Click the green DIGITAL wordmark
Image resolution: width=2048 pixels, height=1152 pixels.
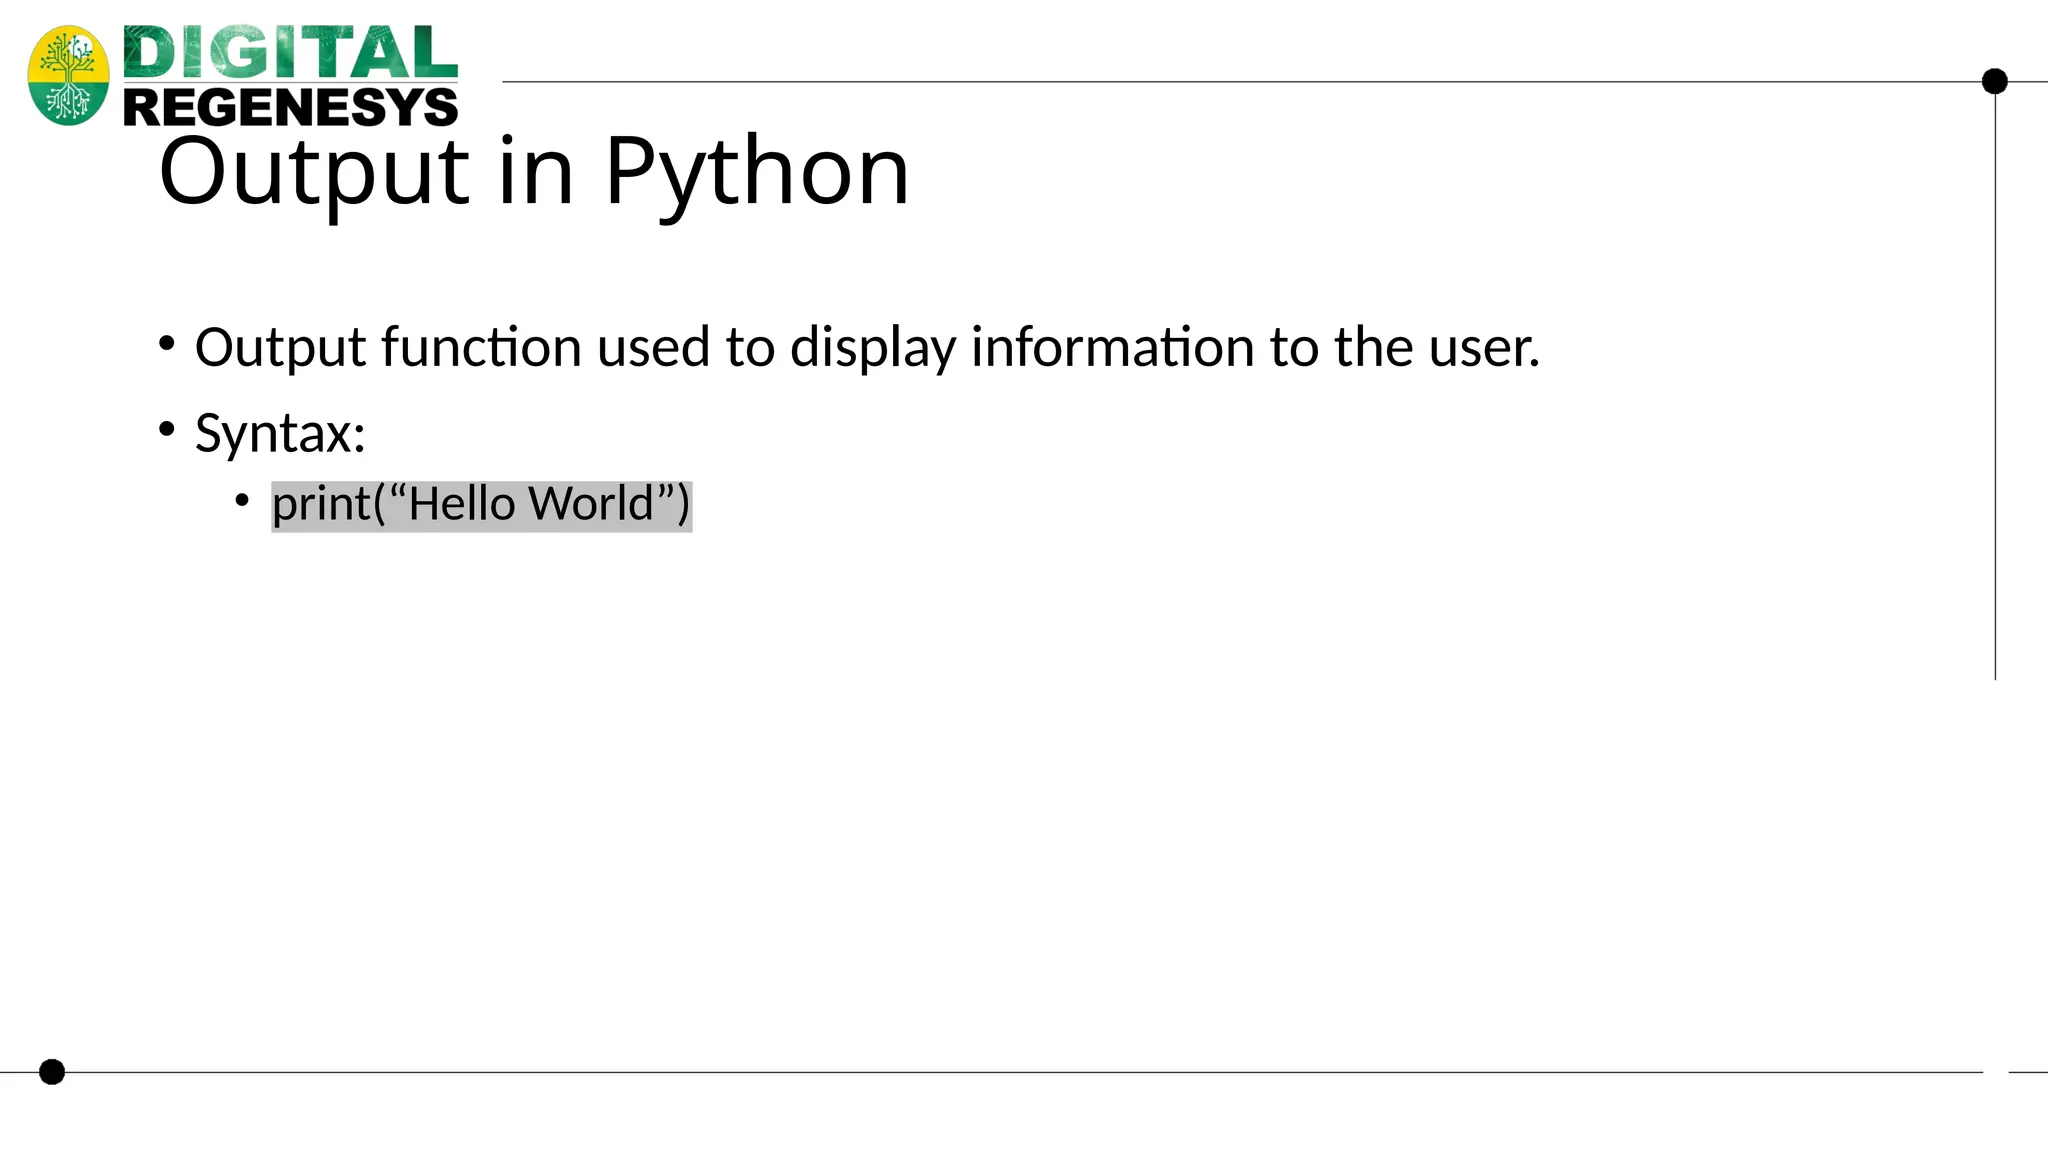[x=290, y=53]
